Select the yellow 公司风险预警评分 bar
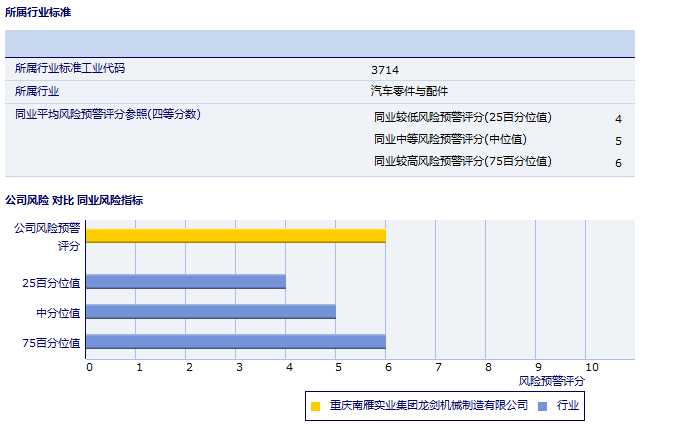The height and width of the screenshot is (425, 692). pos(236,236)
